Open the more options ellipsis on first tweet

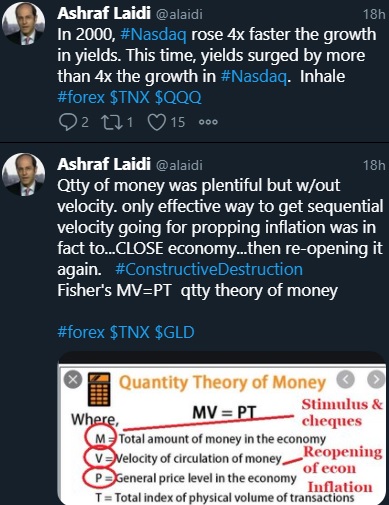[208, 122]
